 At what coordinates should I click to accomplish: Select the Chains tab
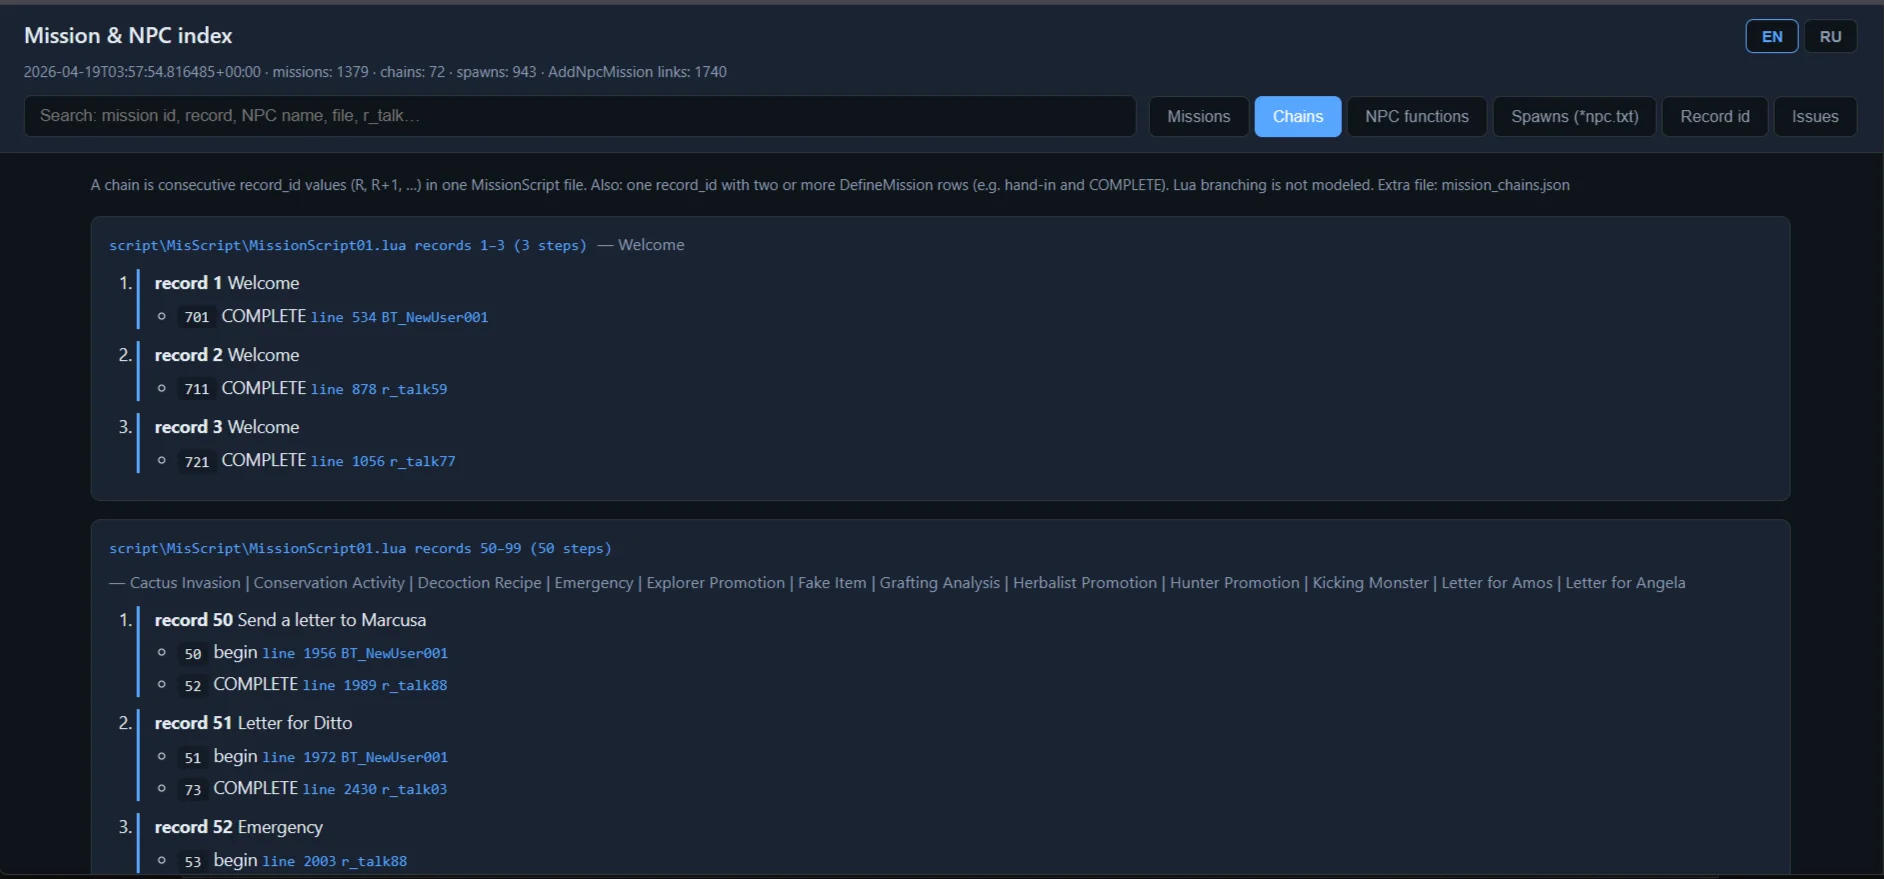1297,117
